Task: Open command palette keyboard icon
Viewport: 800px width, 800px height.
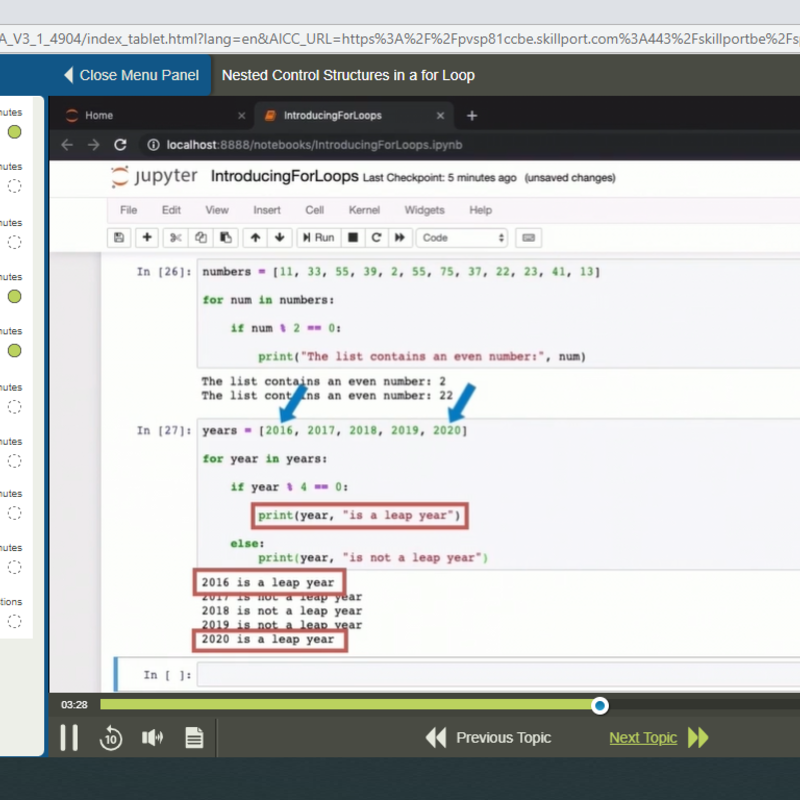Action: click(x=529, y=238)
